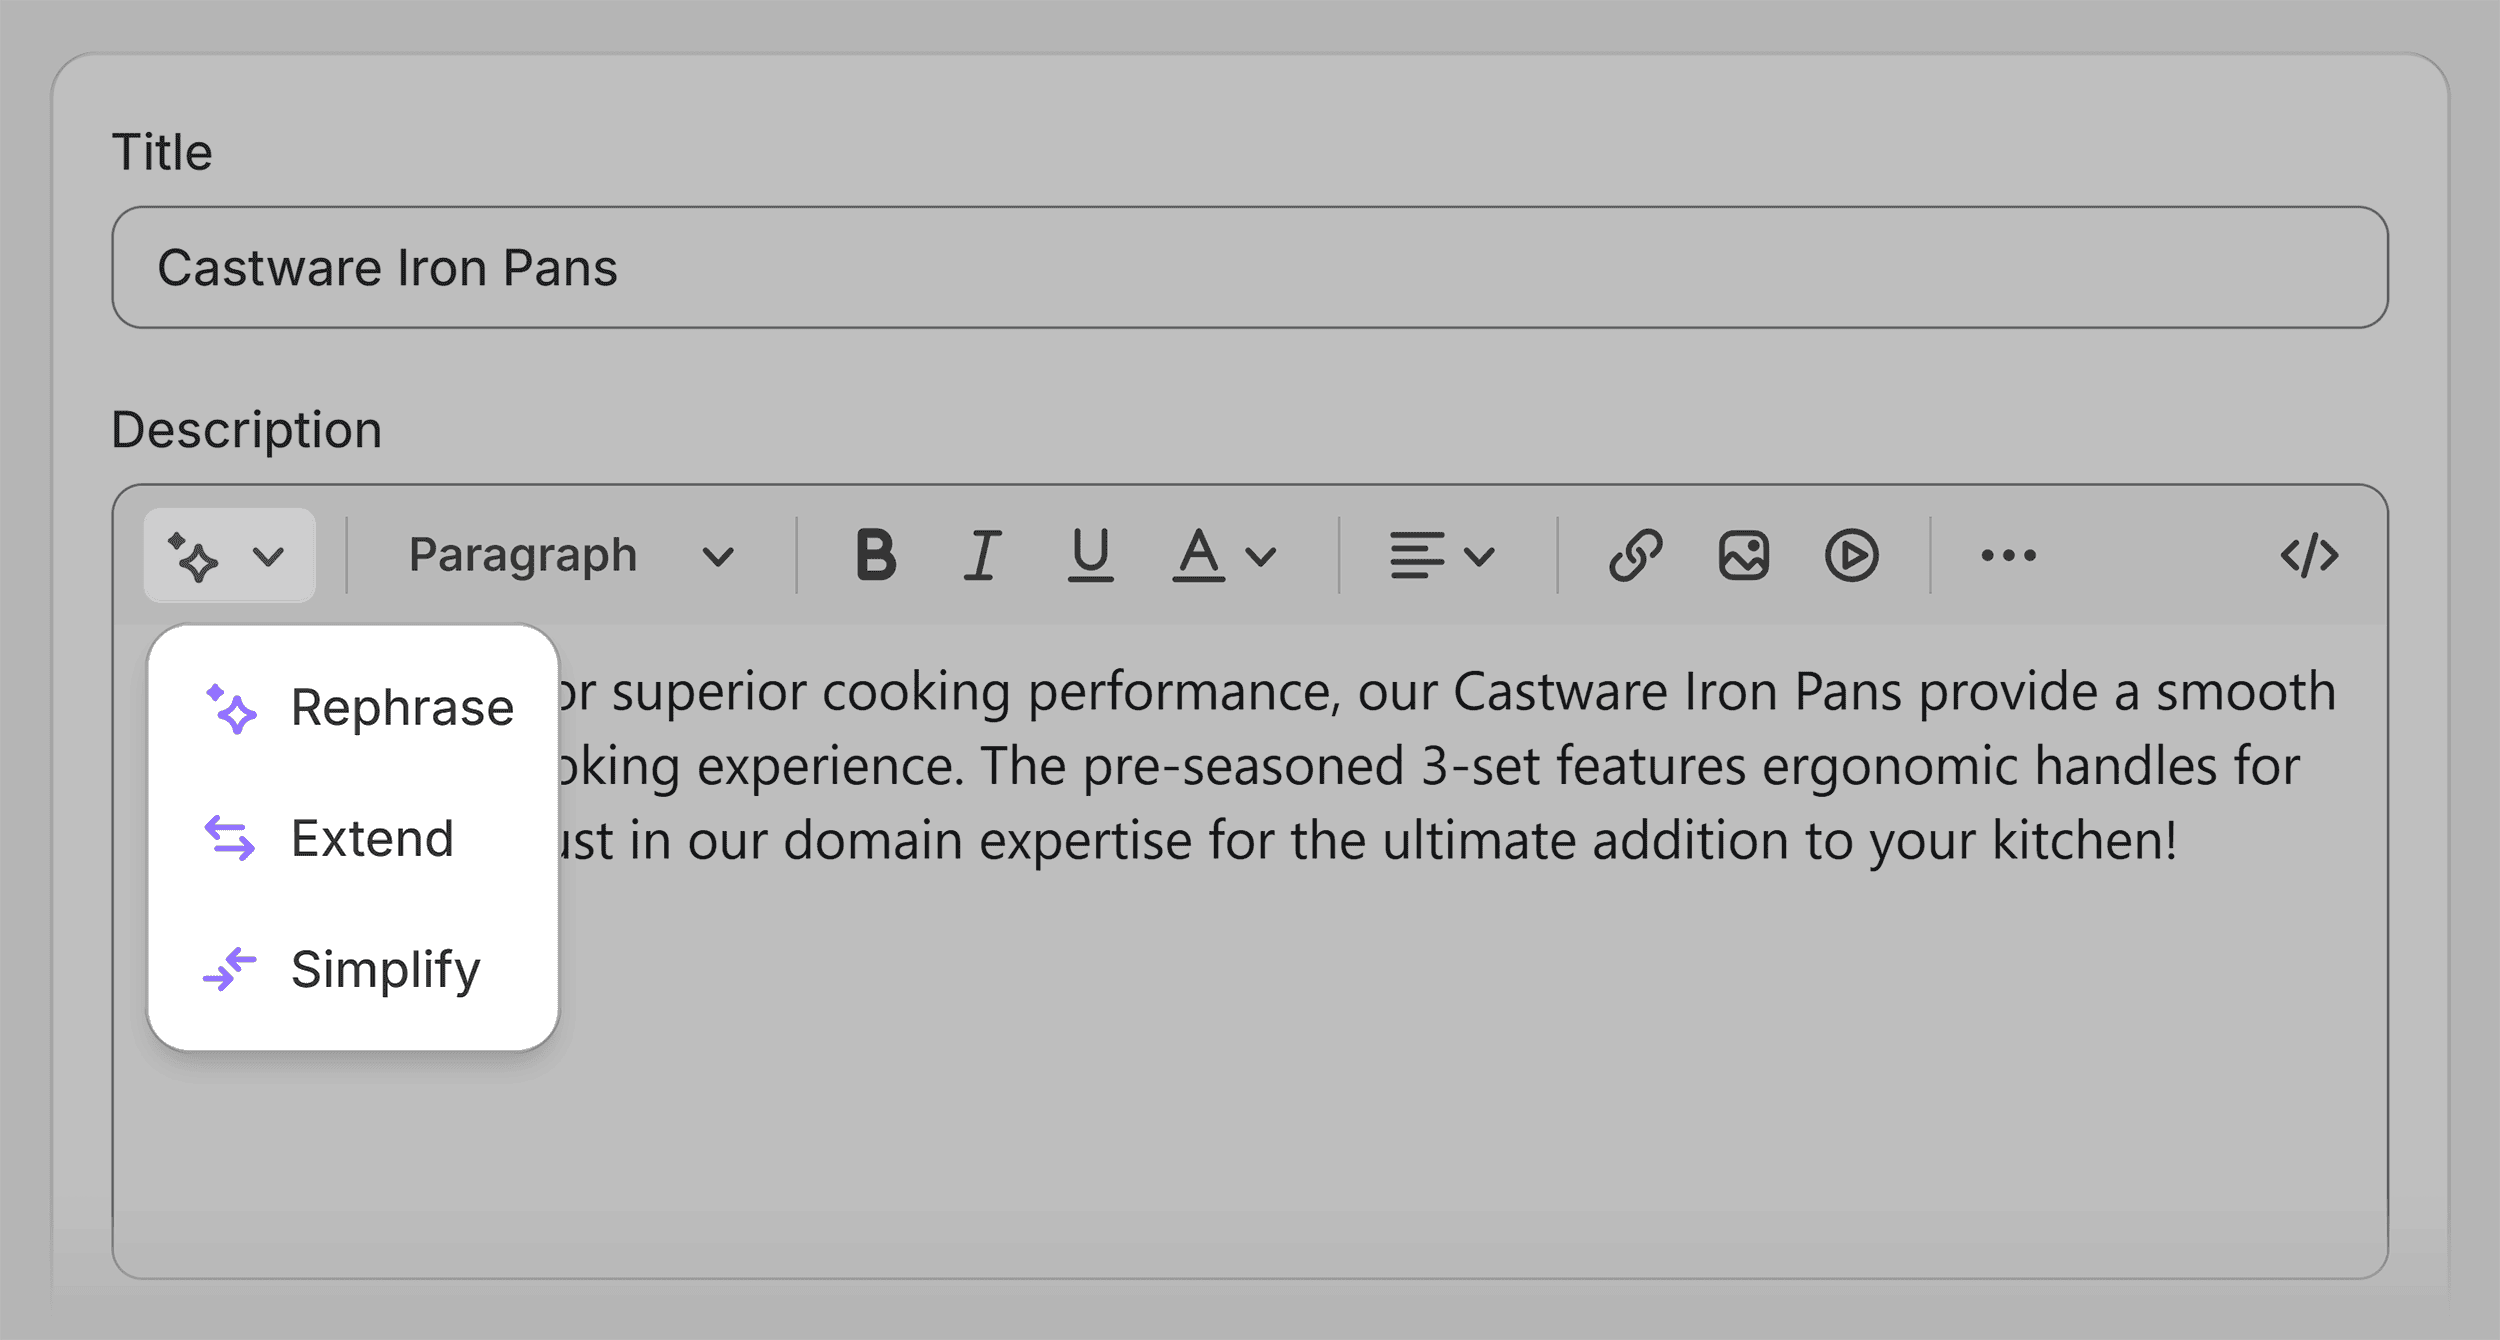Toggle italic formatting
2500x1340 pixels.
(982, 555)
